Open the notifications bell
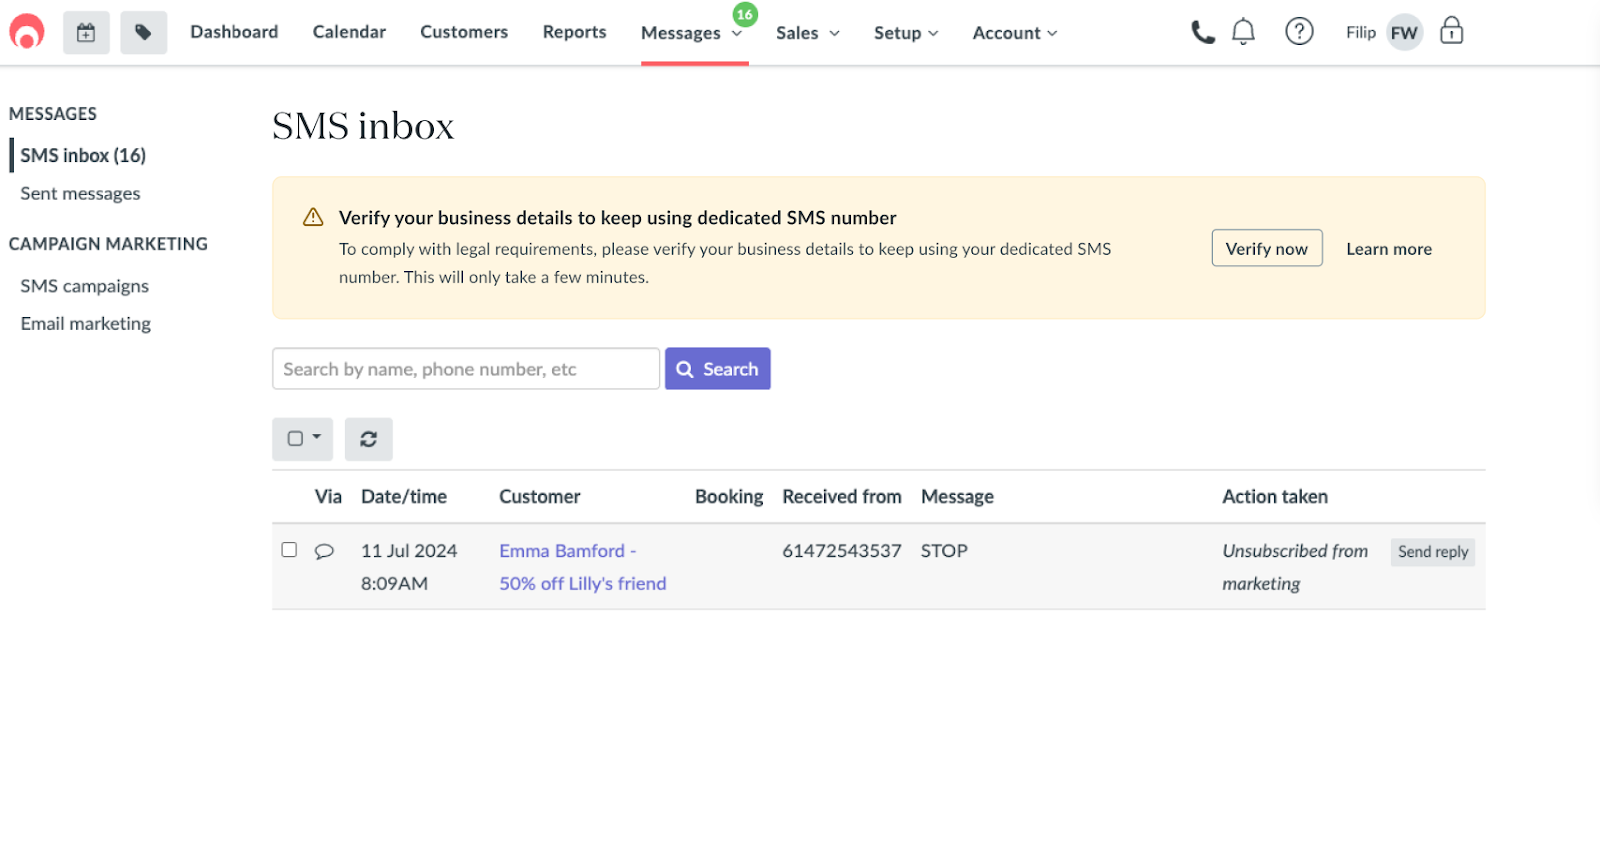The image size is (1600, 842). click(x=1243, y=32)
